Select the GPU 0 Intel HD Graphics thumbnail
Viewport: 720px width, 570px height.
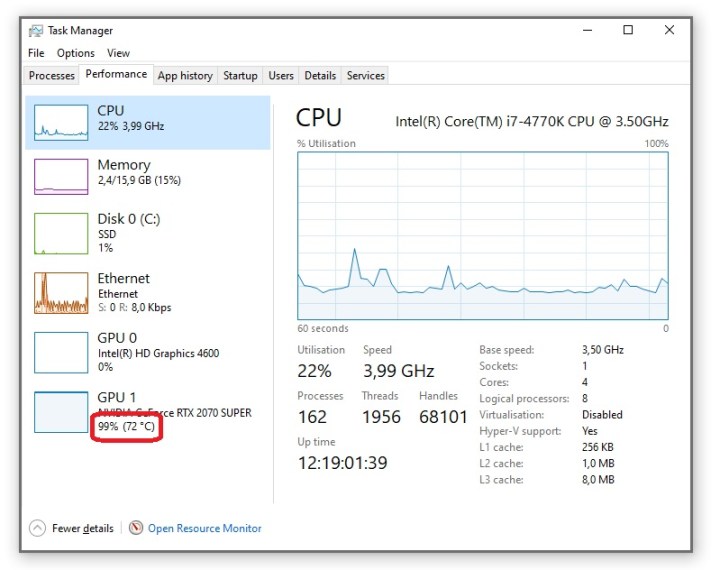click(61, 352)
